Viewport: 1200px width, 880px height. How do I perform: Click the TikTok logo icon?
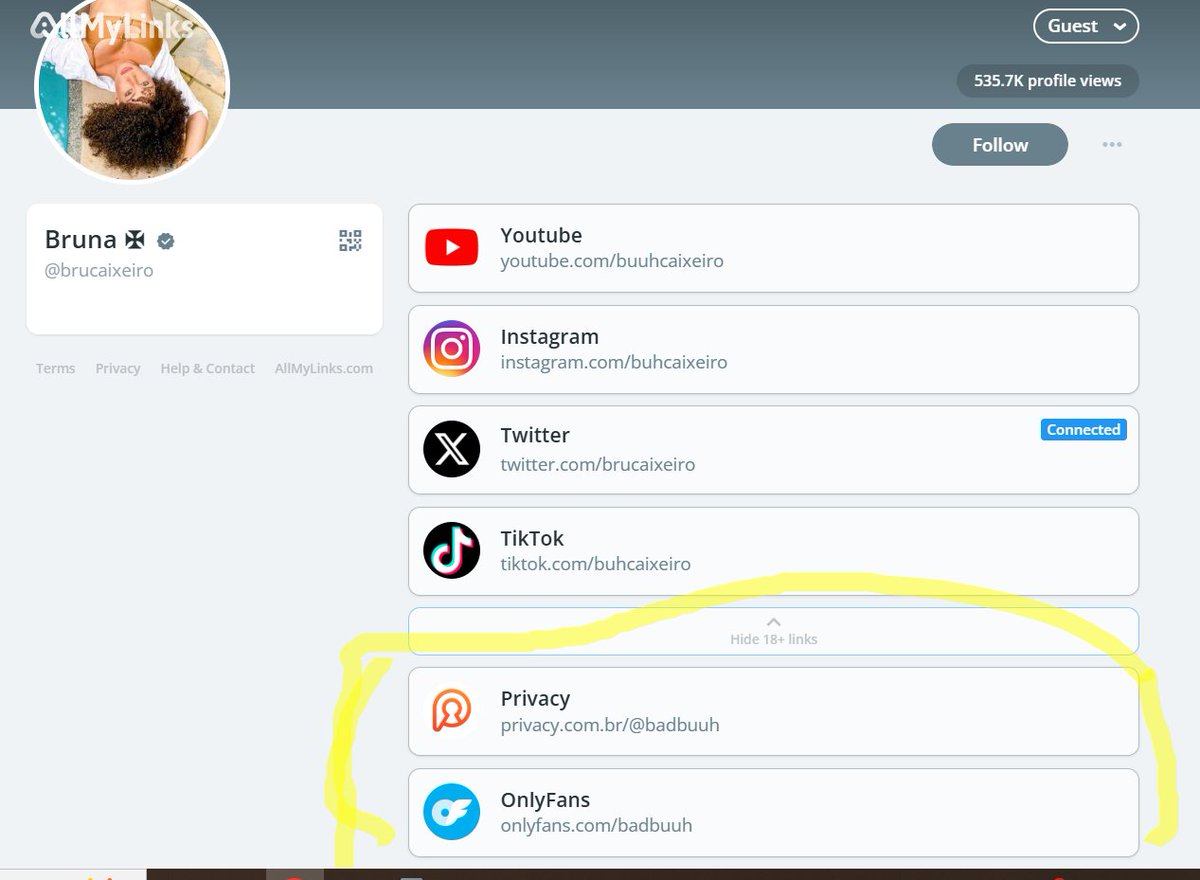451,550
